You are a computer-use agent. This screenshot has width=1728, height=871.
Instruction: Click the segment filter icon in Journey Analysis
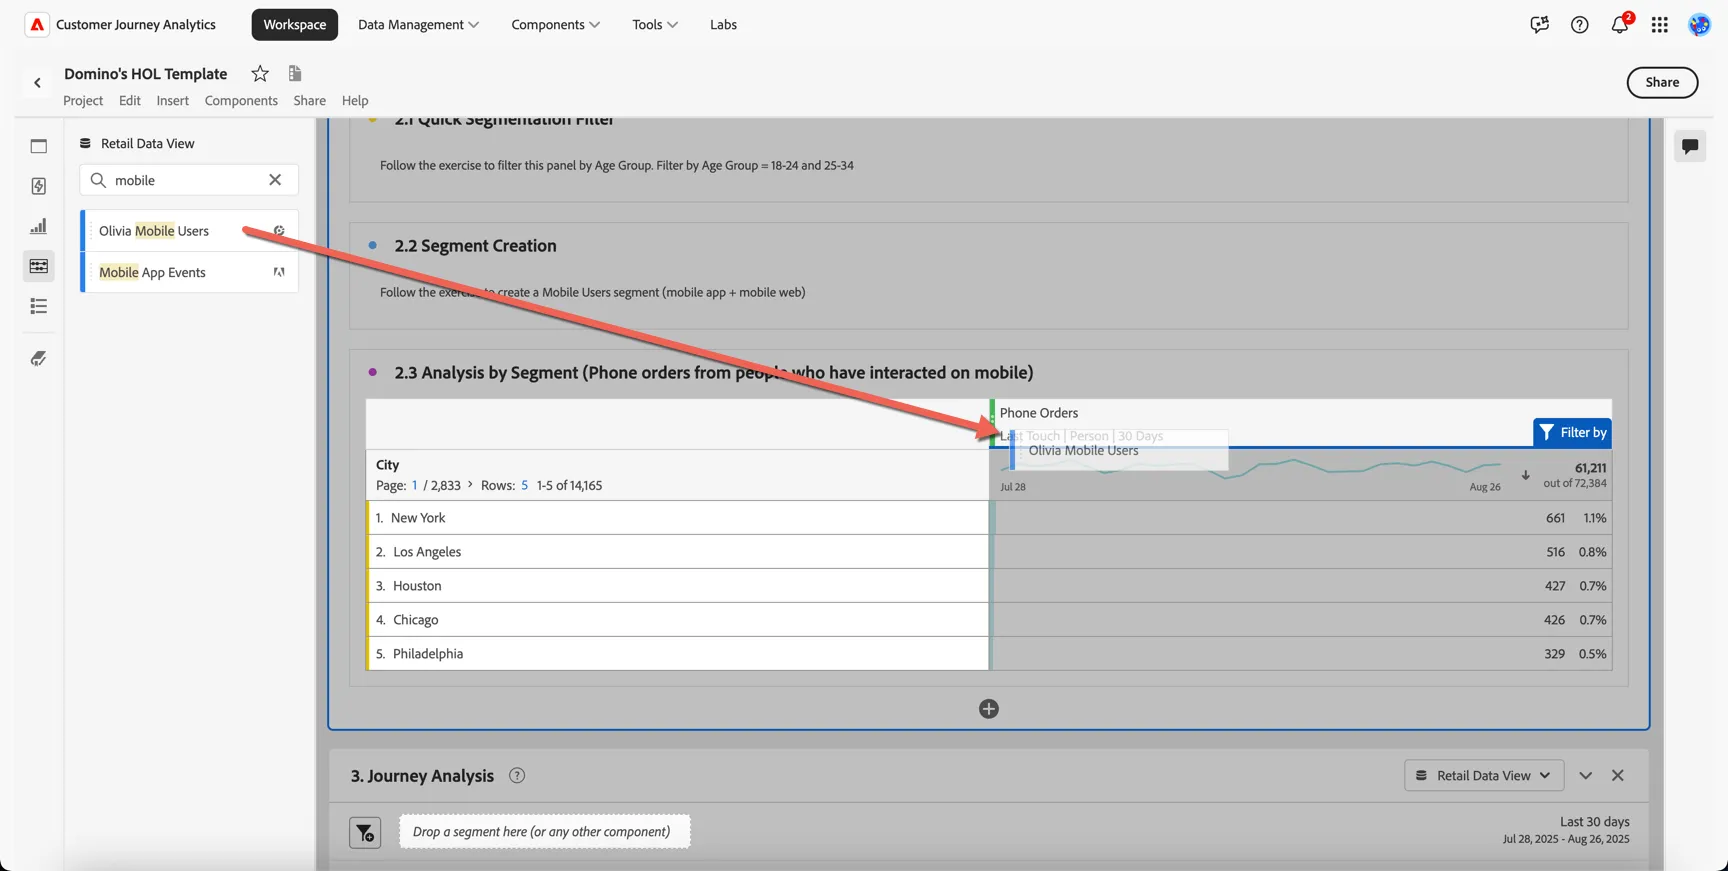click(365, 832)
